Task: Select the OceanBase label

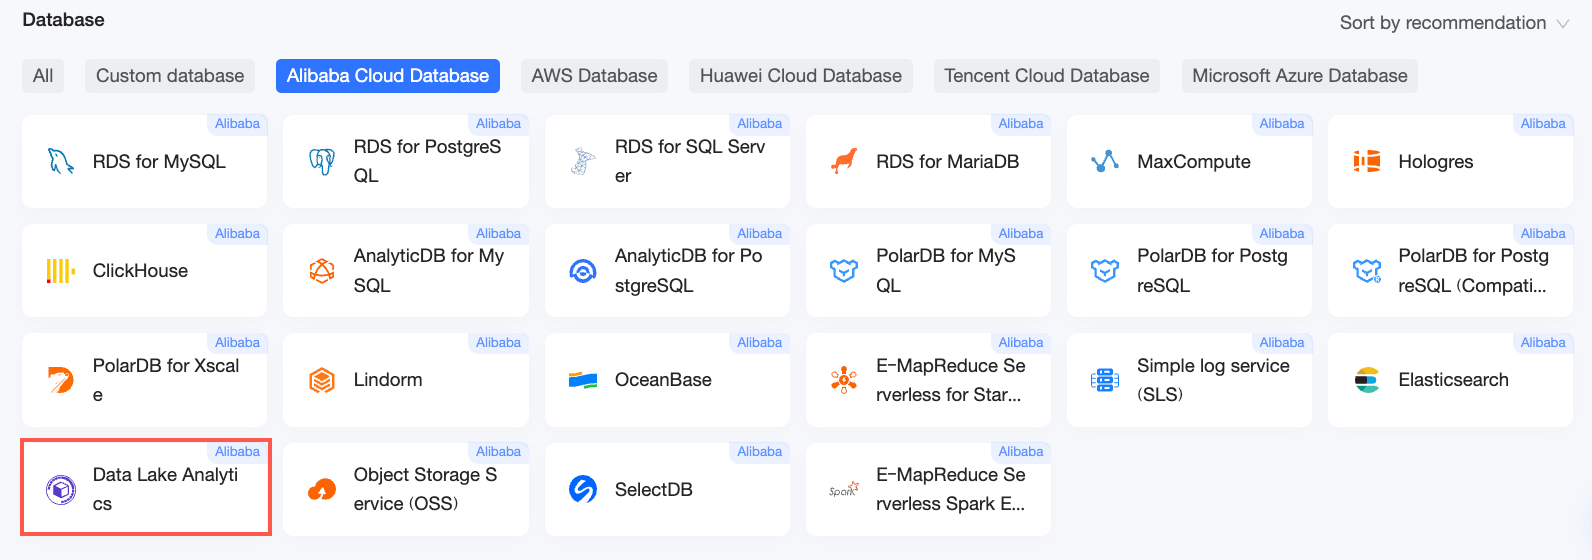Action: tap(663, 380)
